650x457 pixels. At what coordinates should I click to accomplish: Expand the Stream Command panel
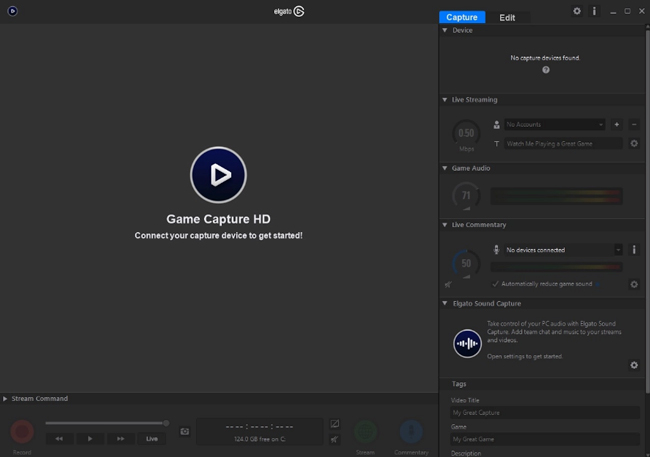click(x=5, y=399)
